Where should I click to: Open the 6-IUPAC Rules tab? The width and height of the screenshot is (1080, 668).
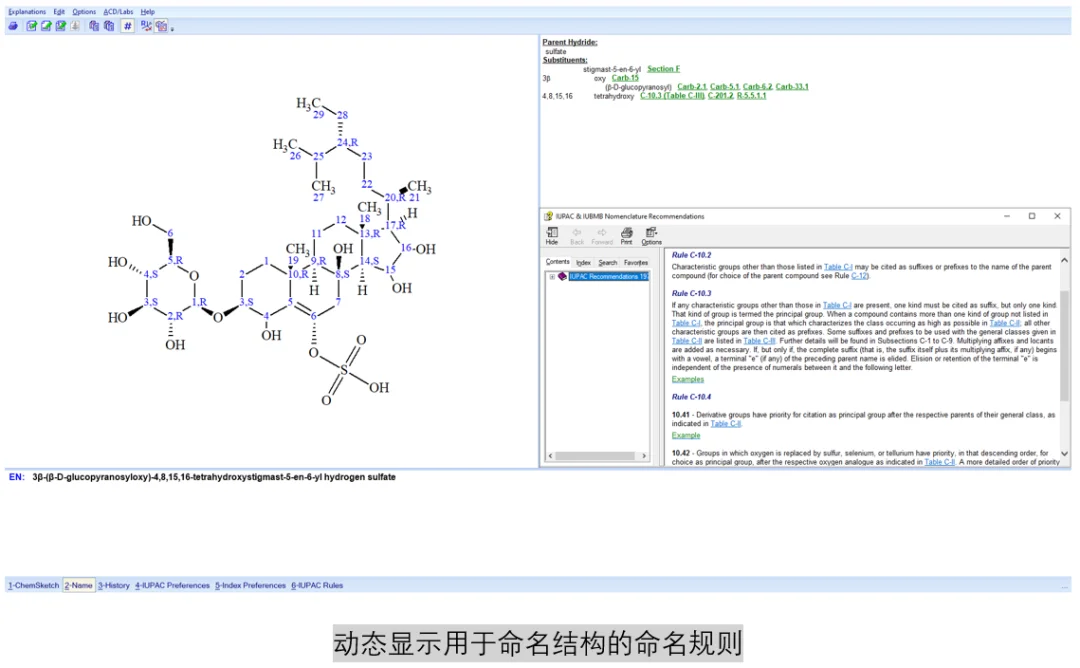(317, 585)
